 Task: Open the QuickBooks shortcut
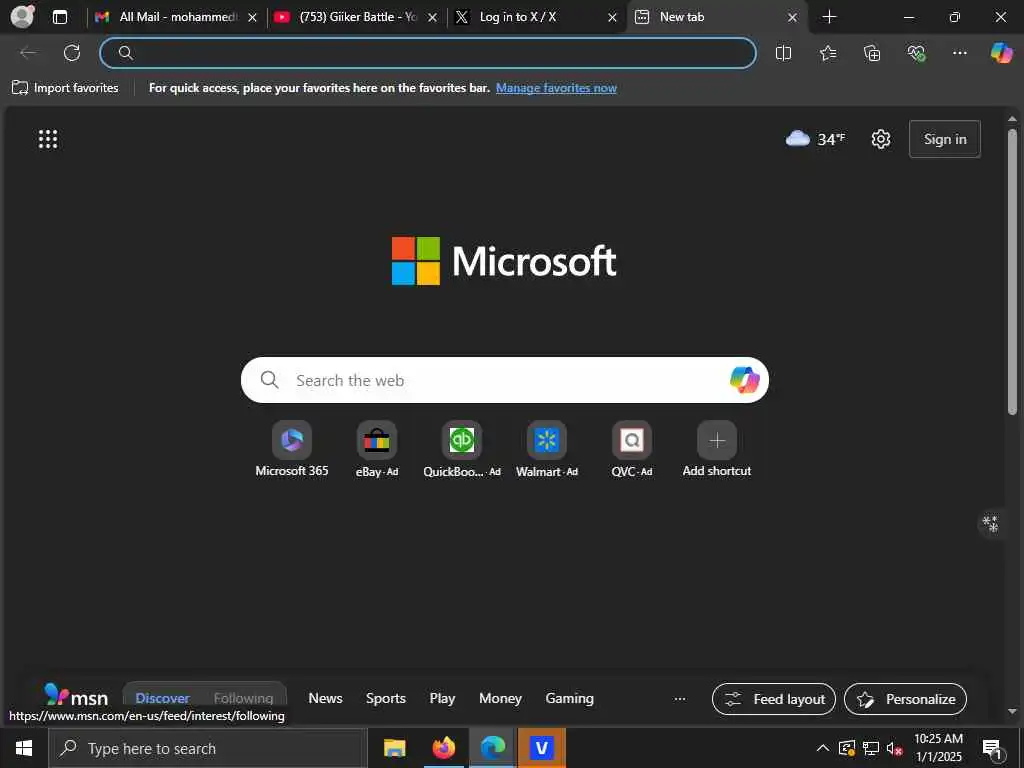462,450
